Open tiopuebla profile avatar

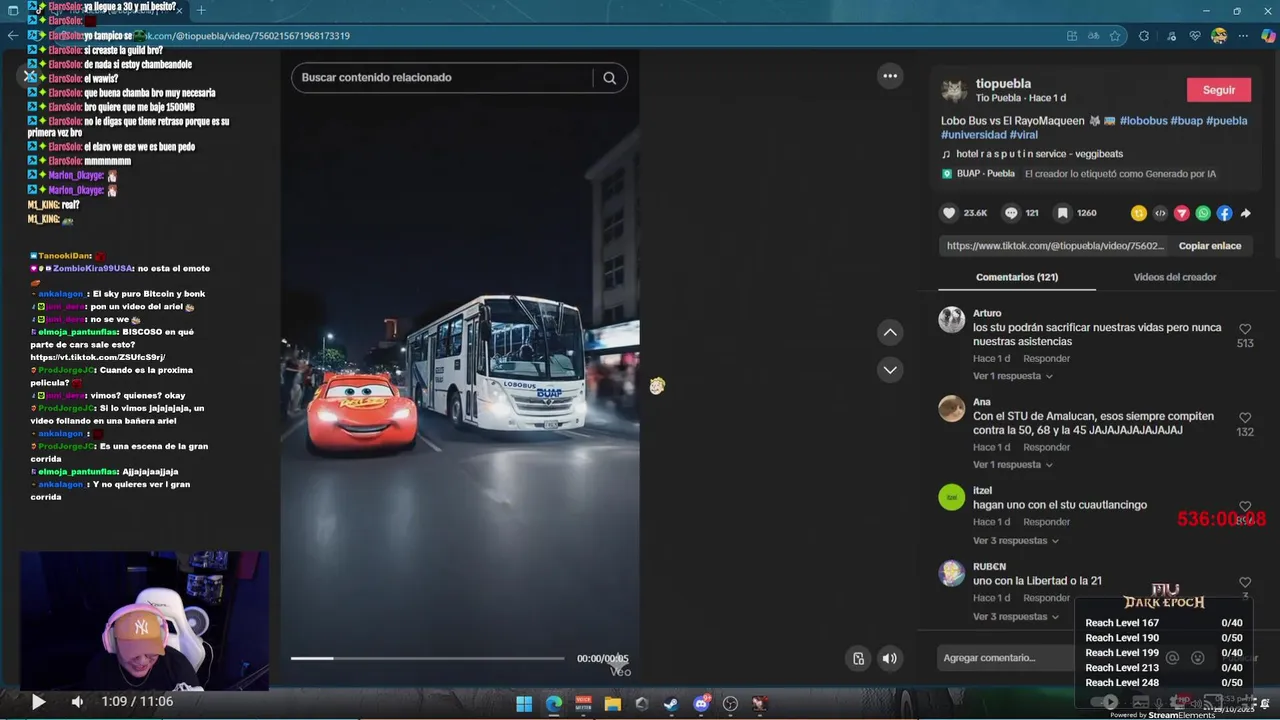point(954,91)
